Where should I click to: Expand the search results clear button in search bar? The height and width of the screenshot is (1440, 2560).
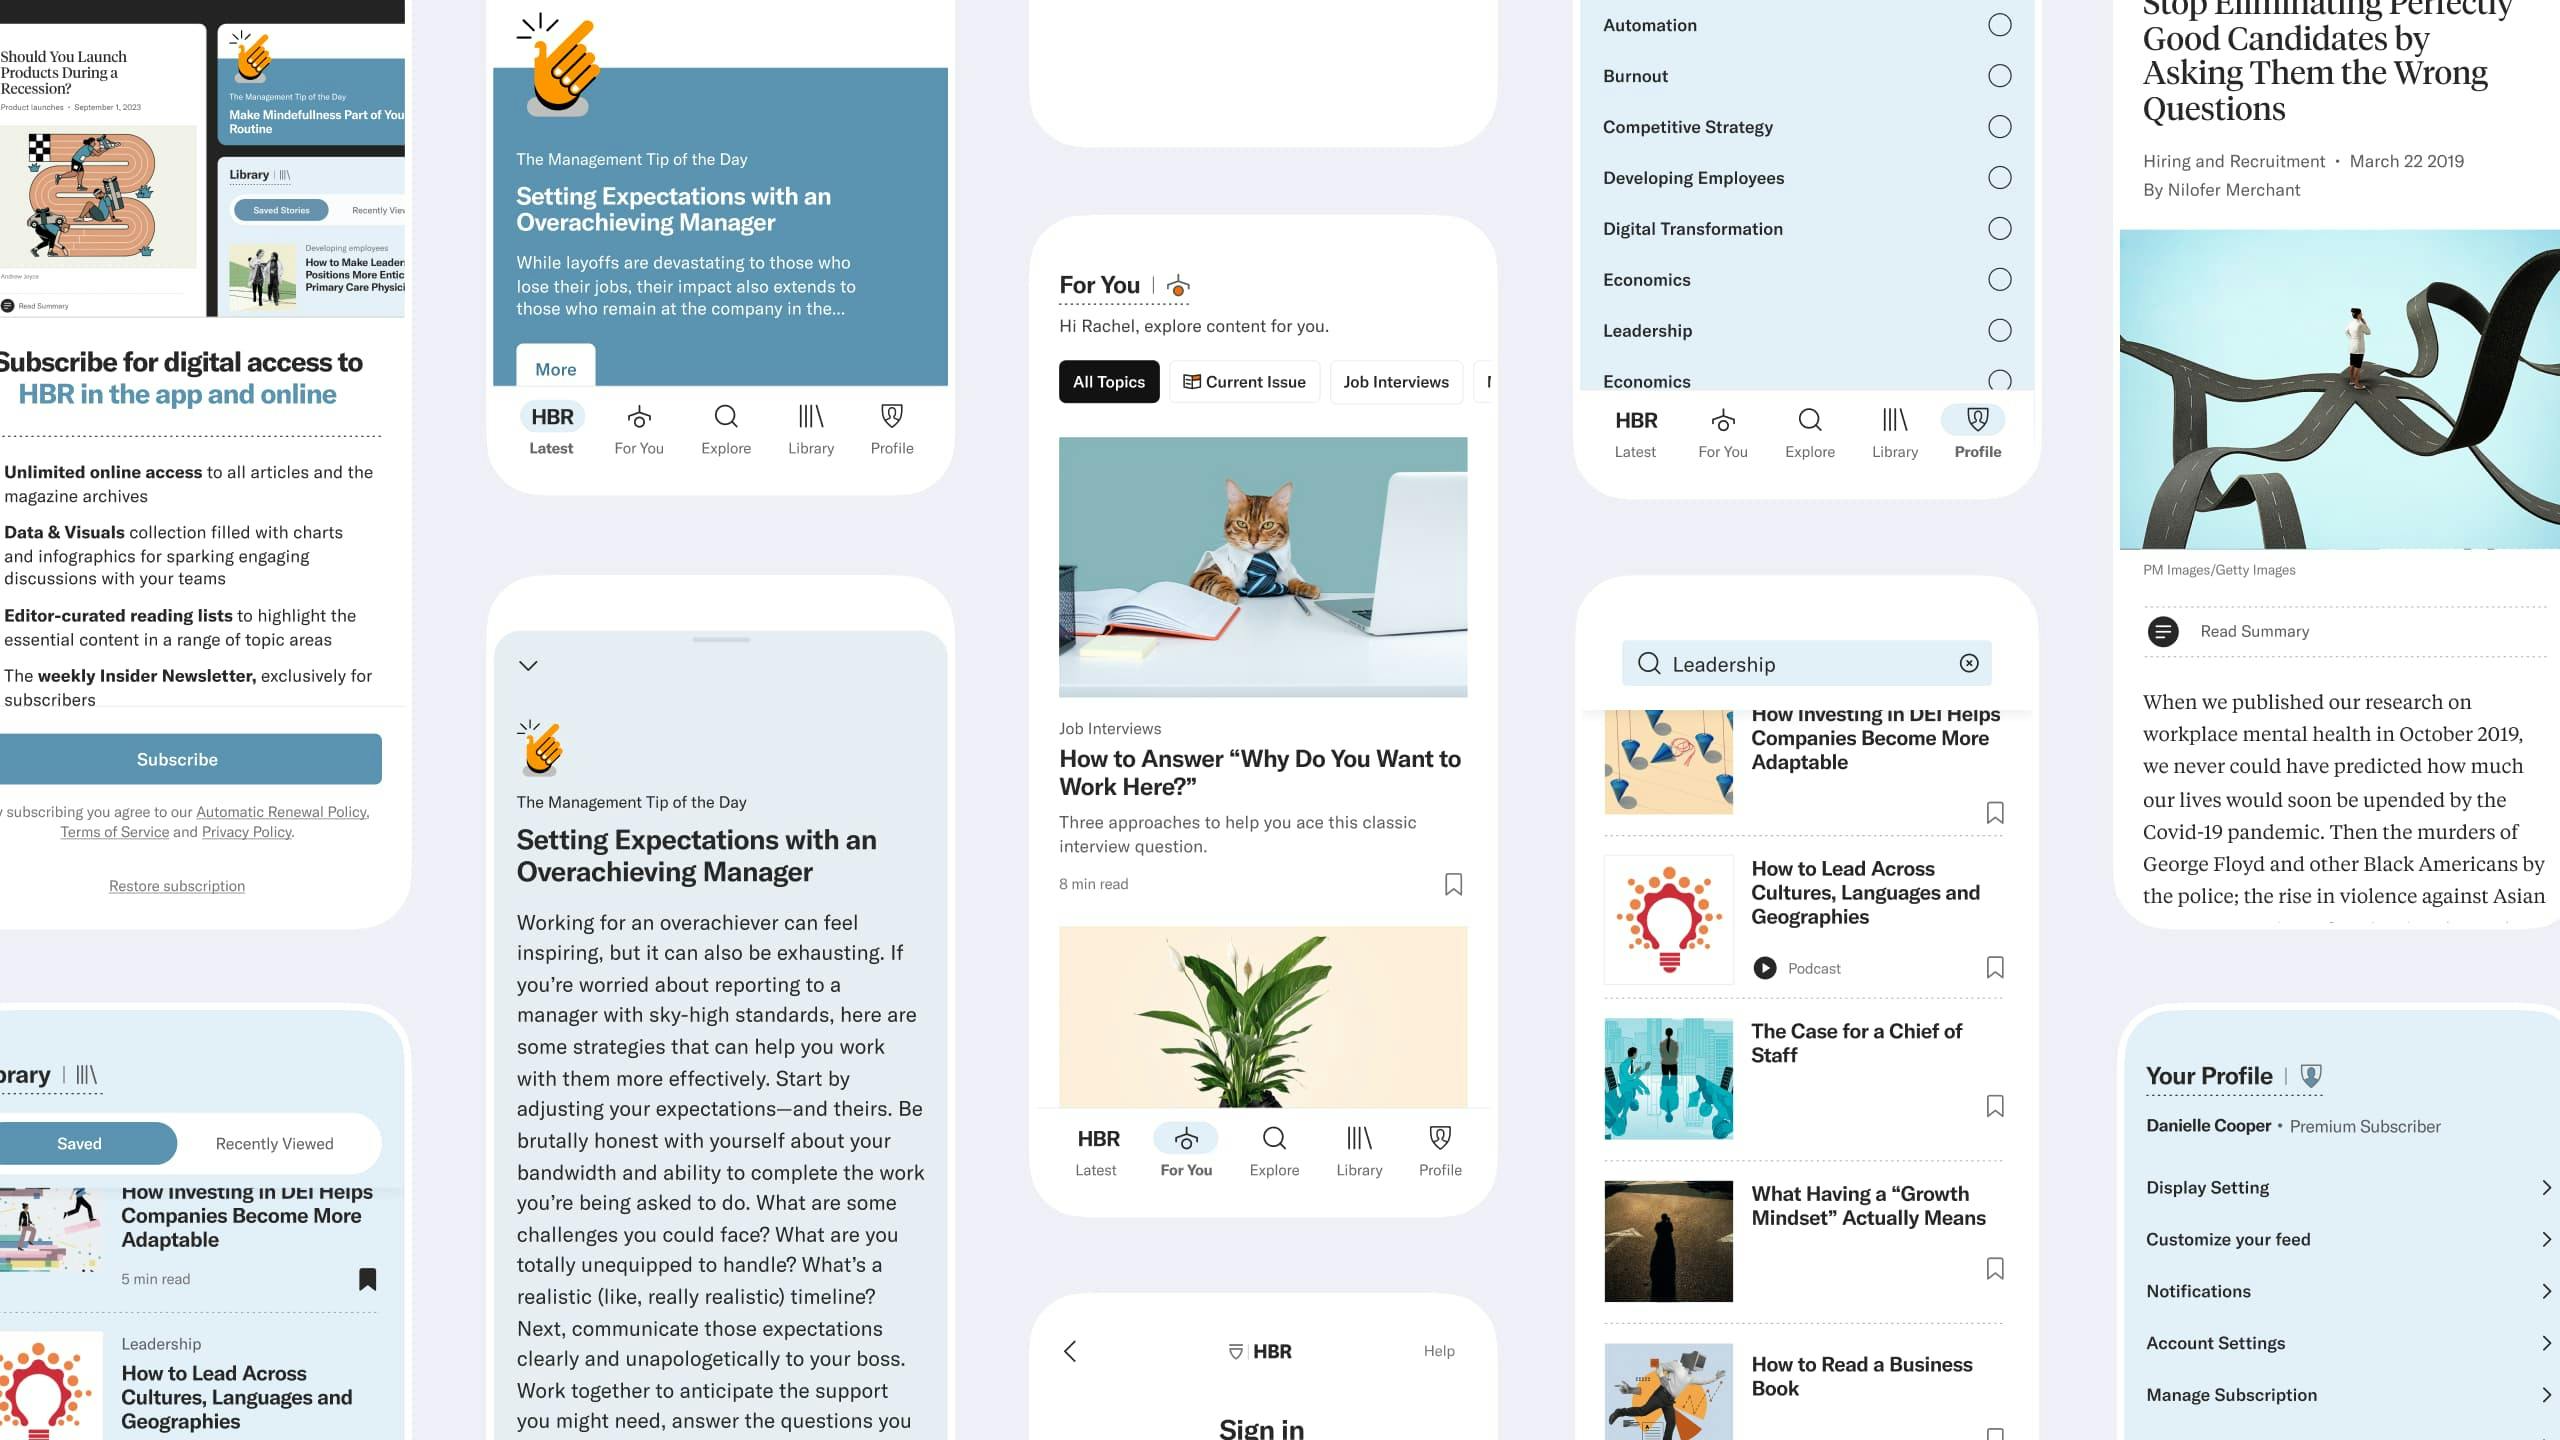(1969, 663)
